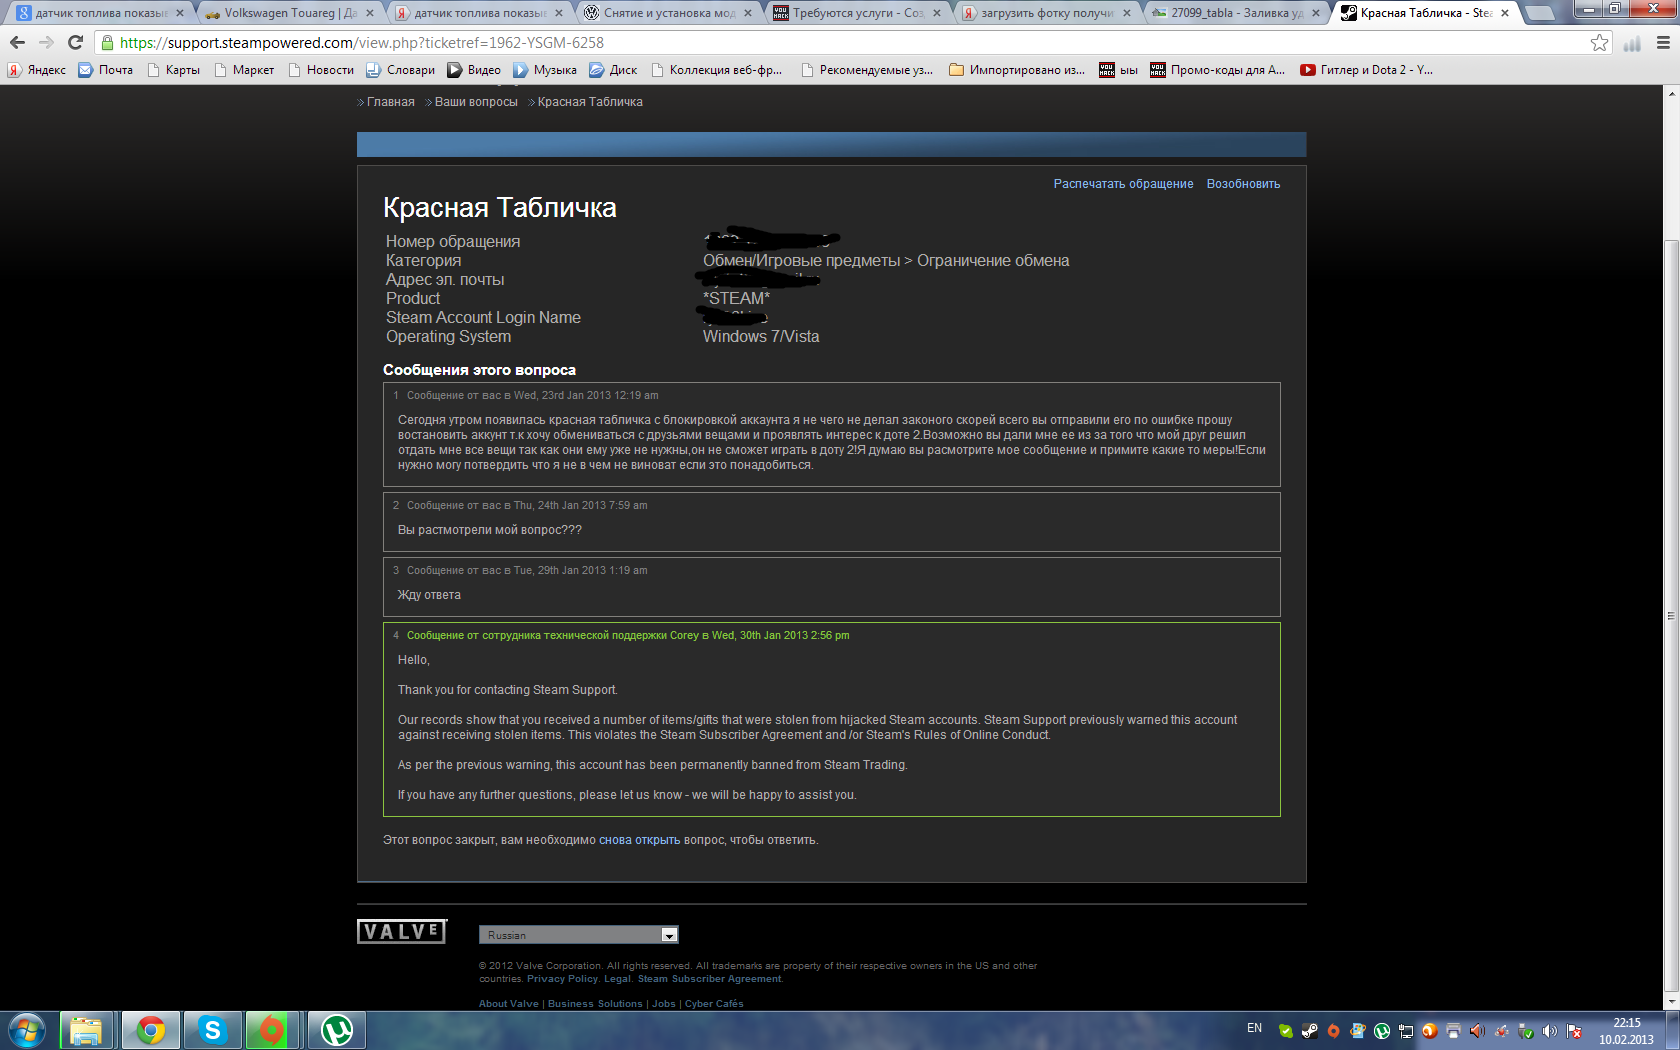Open Chrome from the taskbar

pyautogui.click(x=151, y=1030)
